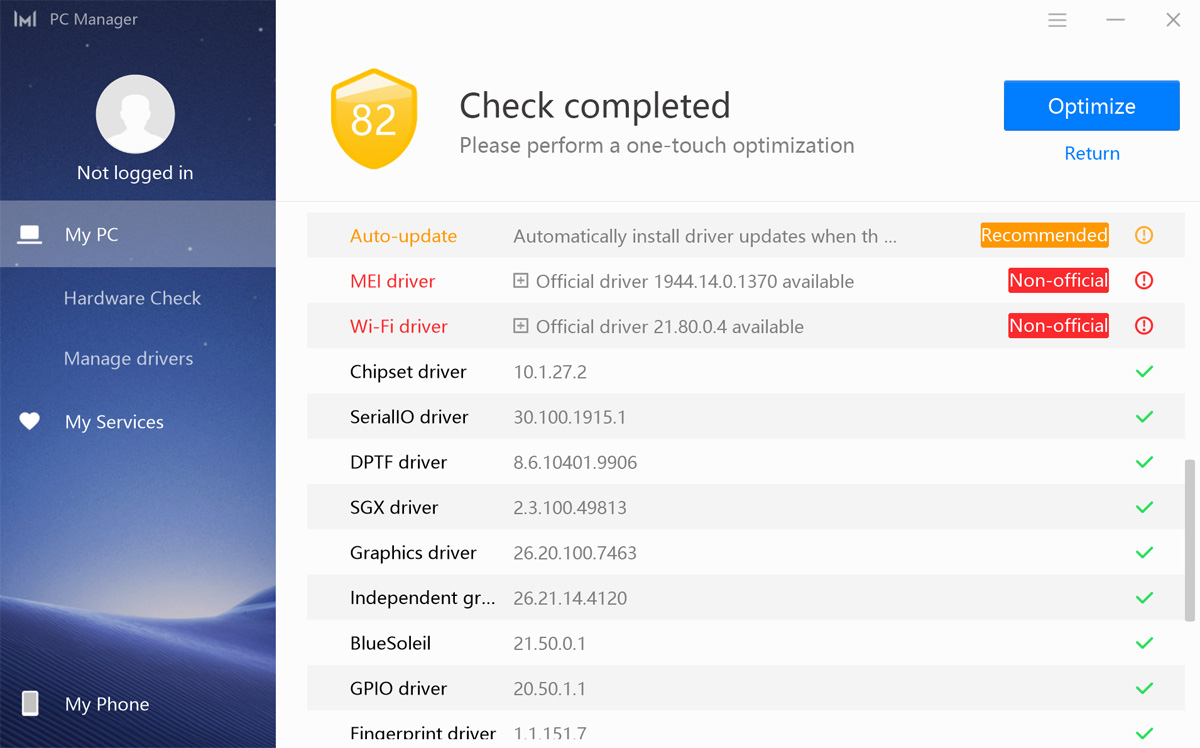Click the Official driver 1944.14.0.1370 available text
The image size is (1200, 748).
coord(695,281)
